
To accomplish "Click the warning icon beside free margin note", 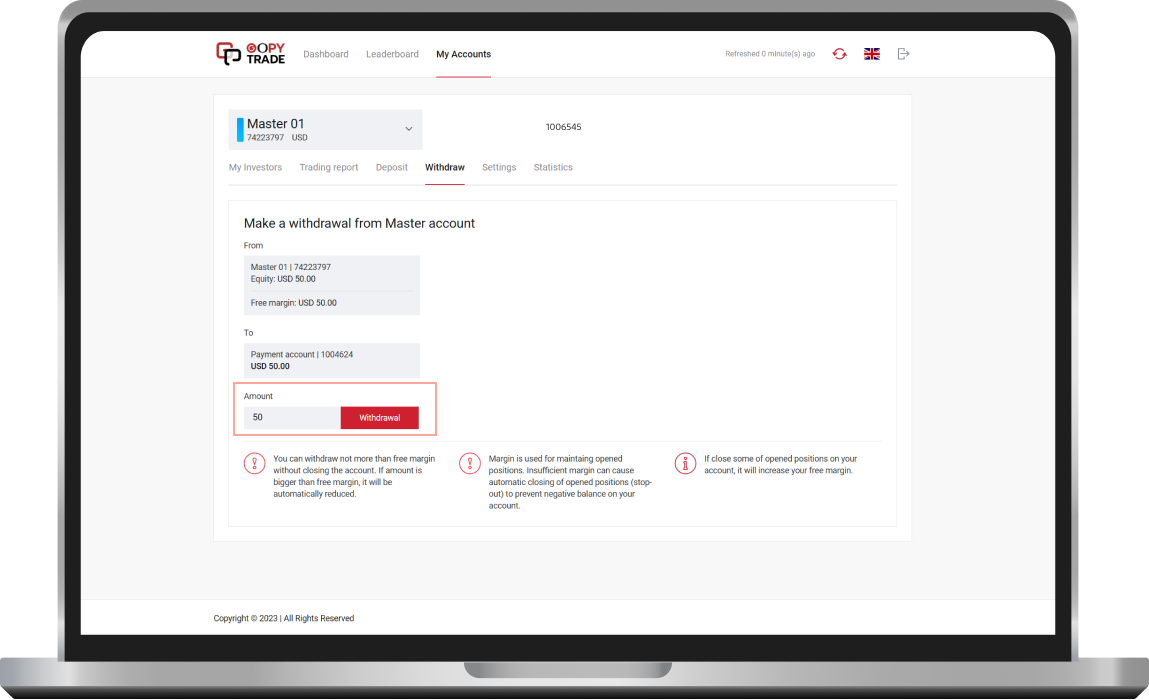I will pos(254,463).
